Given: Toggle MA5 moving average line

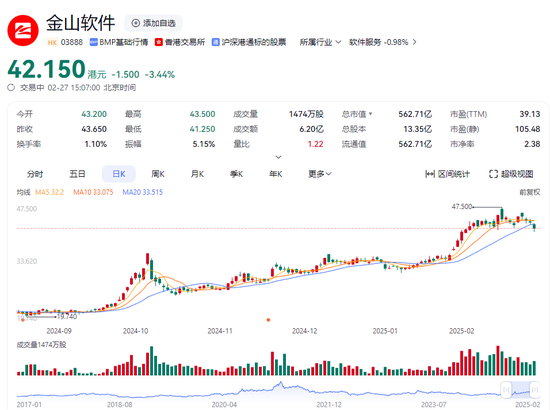Looking at the screenshot, I should [49, 192].
